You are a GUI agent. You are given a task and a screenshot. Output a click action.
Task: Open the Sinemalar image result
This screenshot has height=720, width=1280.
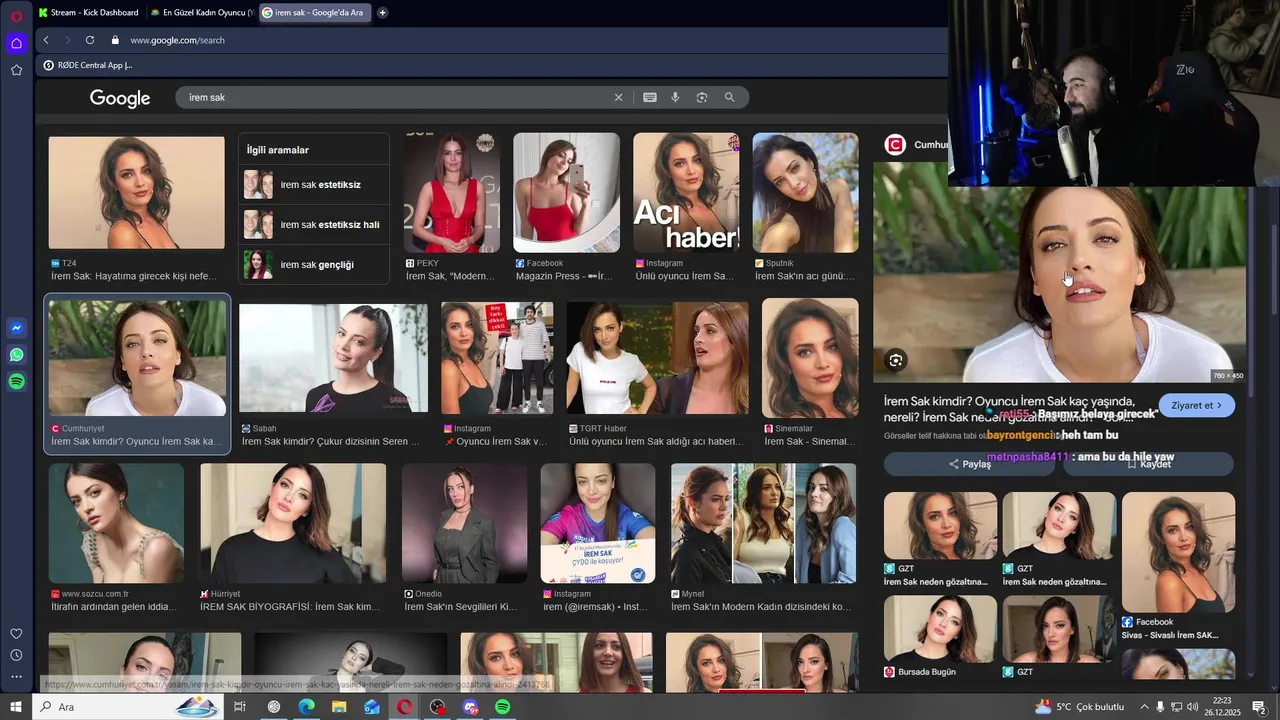tap(810, 358)
